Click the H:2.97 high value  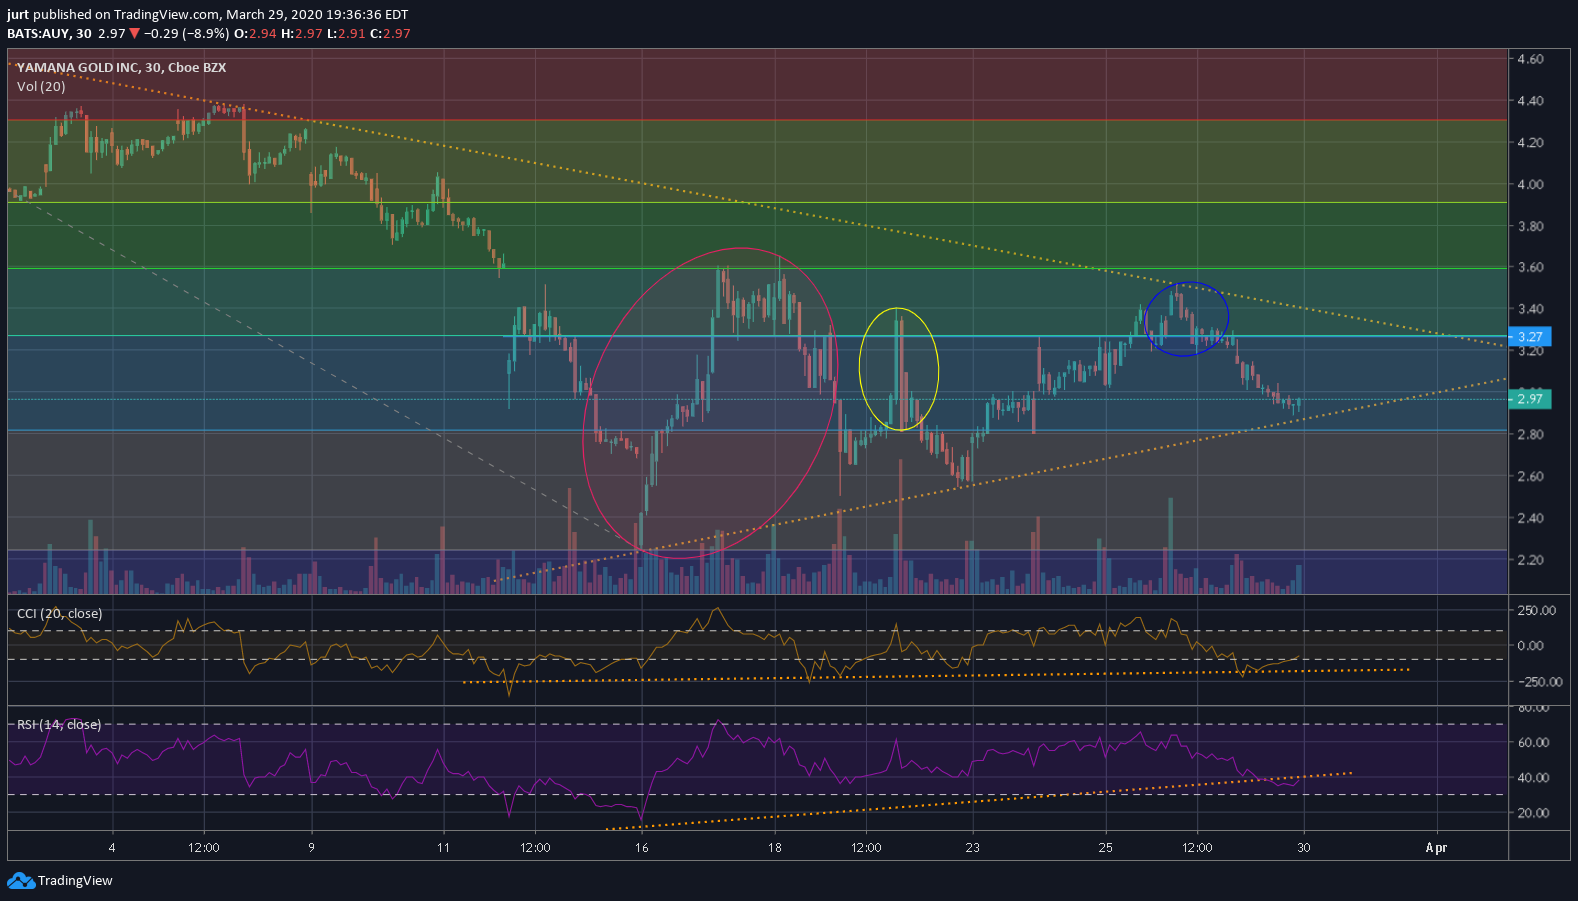302,34
